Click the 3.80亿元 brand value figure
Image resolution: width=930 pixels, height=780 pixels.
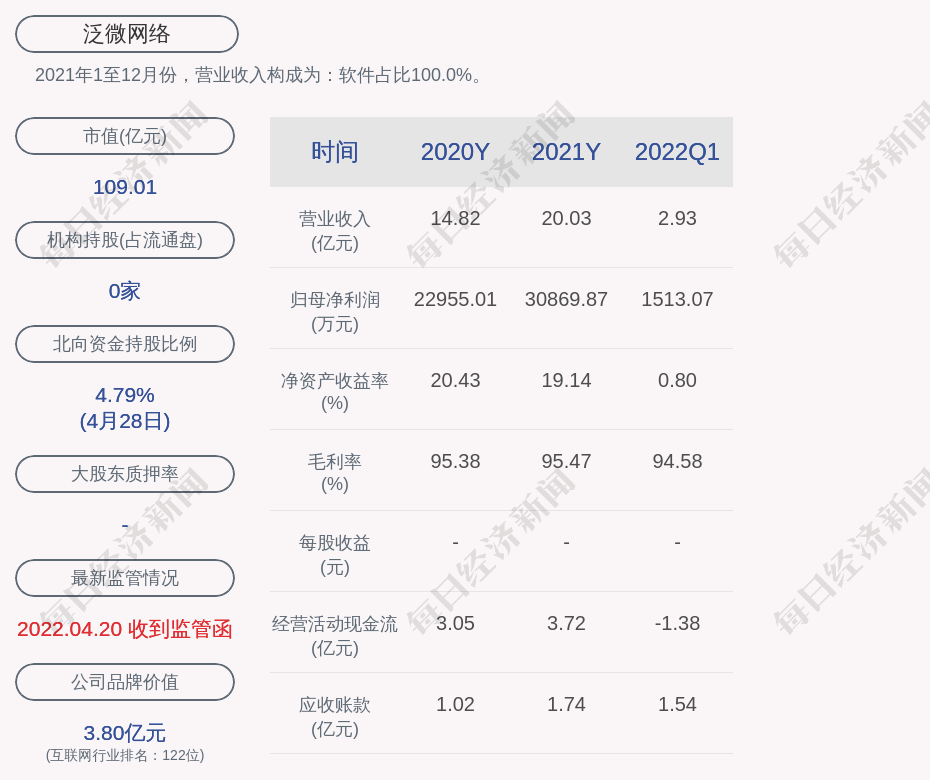[x=125, y=733]
